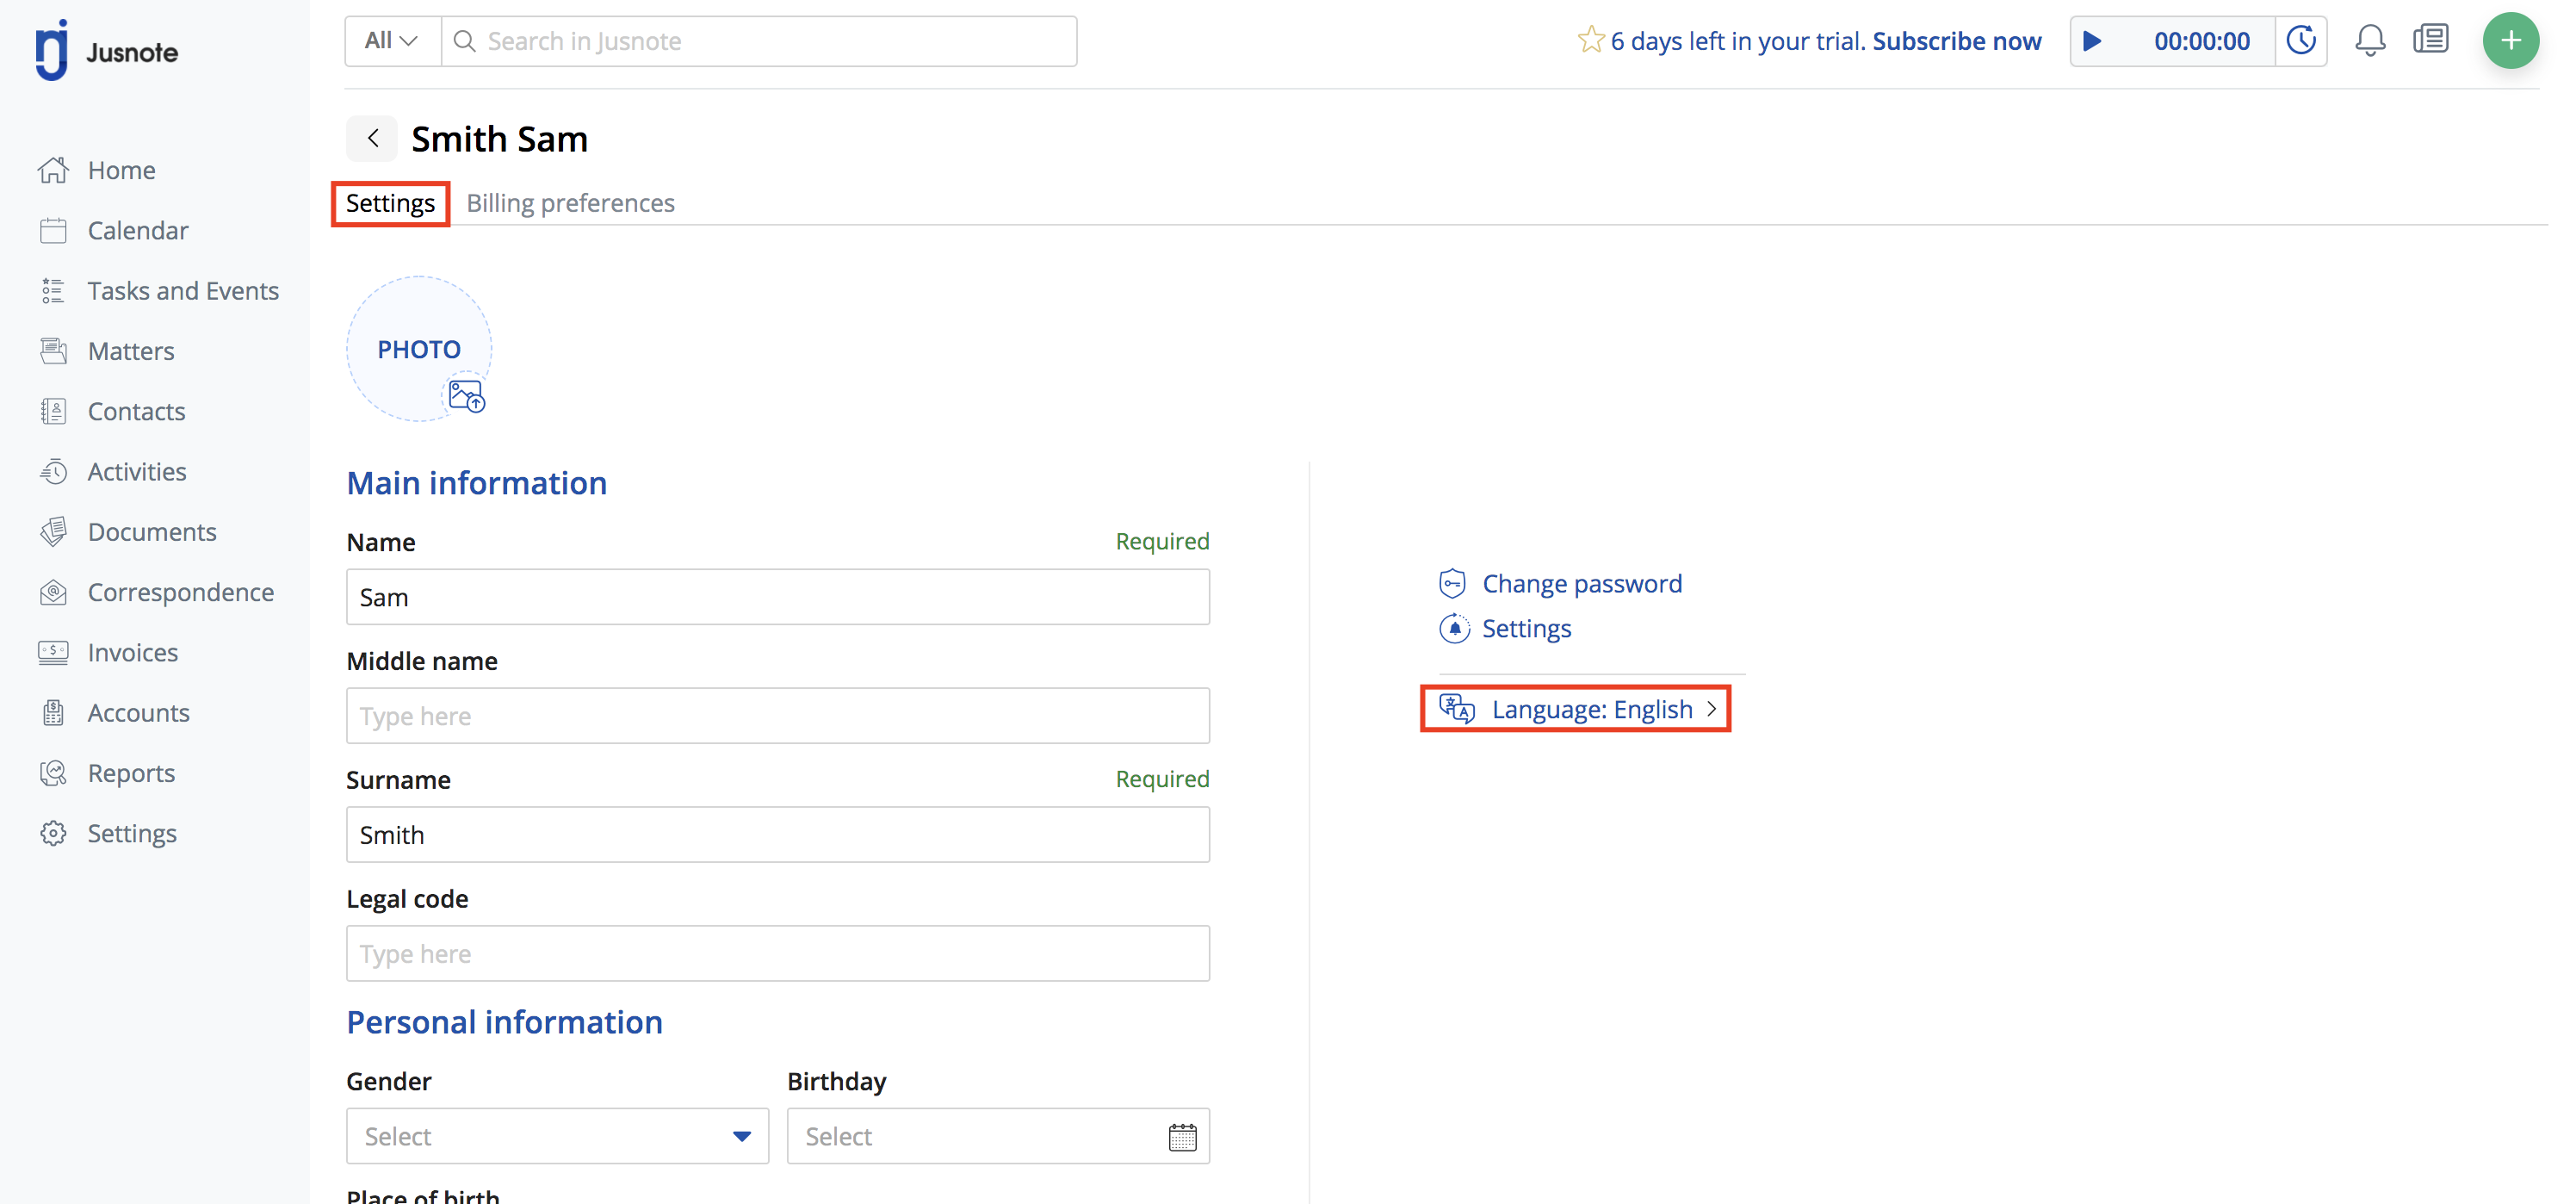
Task: Click the Surname input containing Smith
Action: [x=778, y=835]
